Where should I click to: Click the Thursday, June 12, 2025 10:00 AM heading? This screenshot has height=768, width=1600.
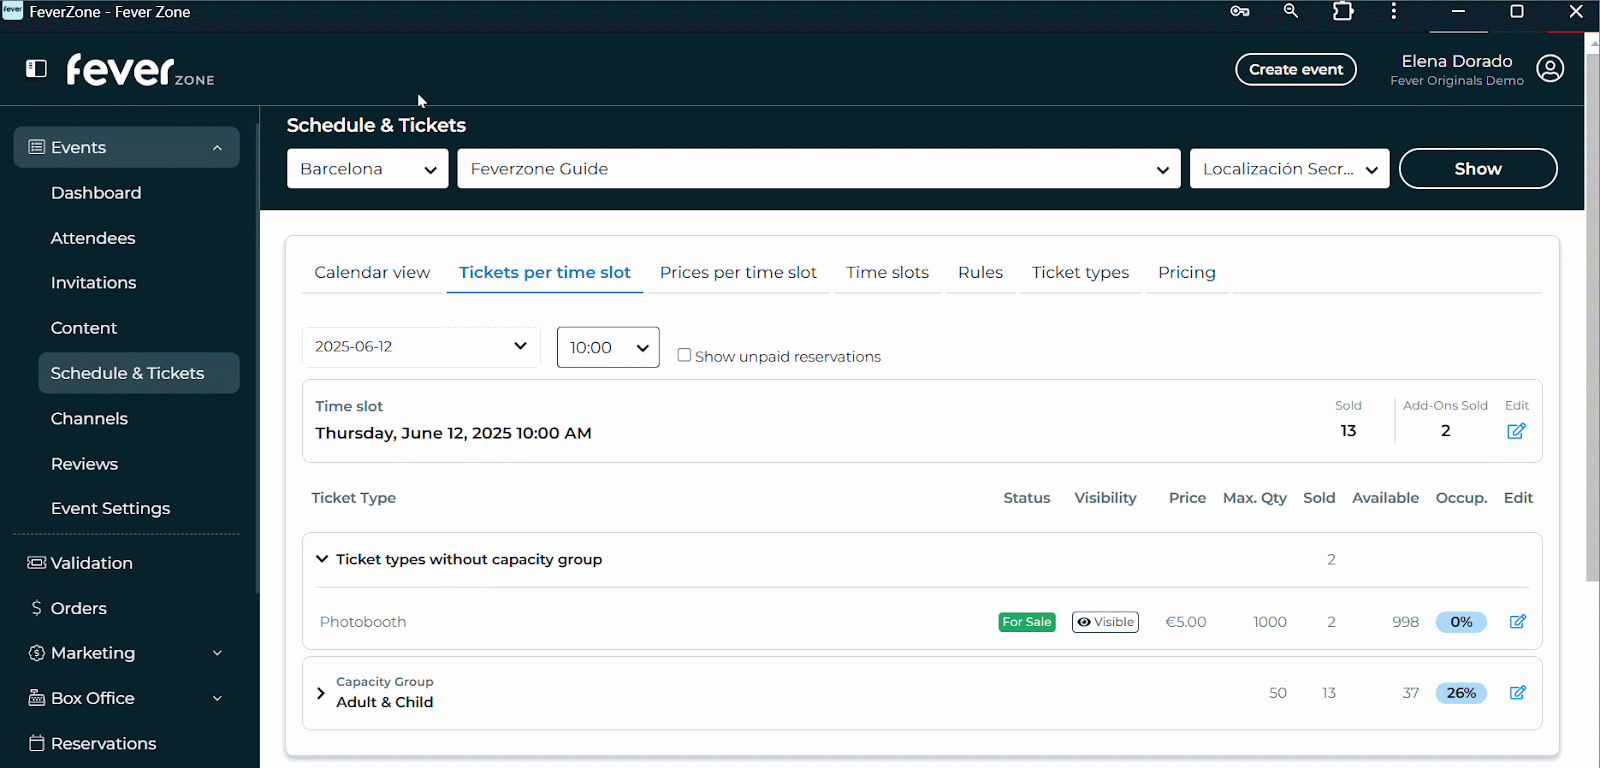point(453,433)
